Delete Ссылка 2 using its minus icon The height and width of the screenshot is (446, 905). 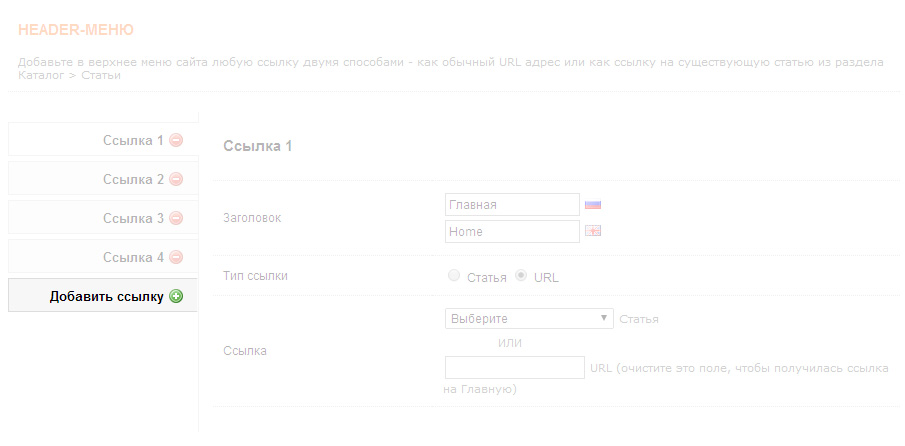(176, 180)
